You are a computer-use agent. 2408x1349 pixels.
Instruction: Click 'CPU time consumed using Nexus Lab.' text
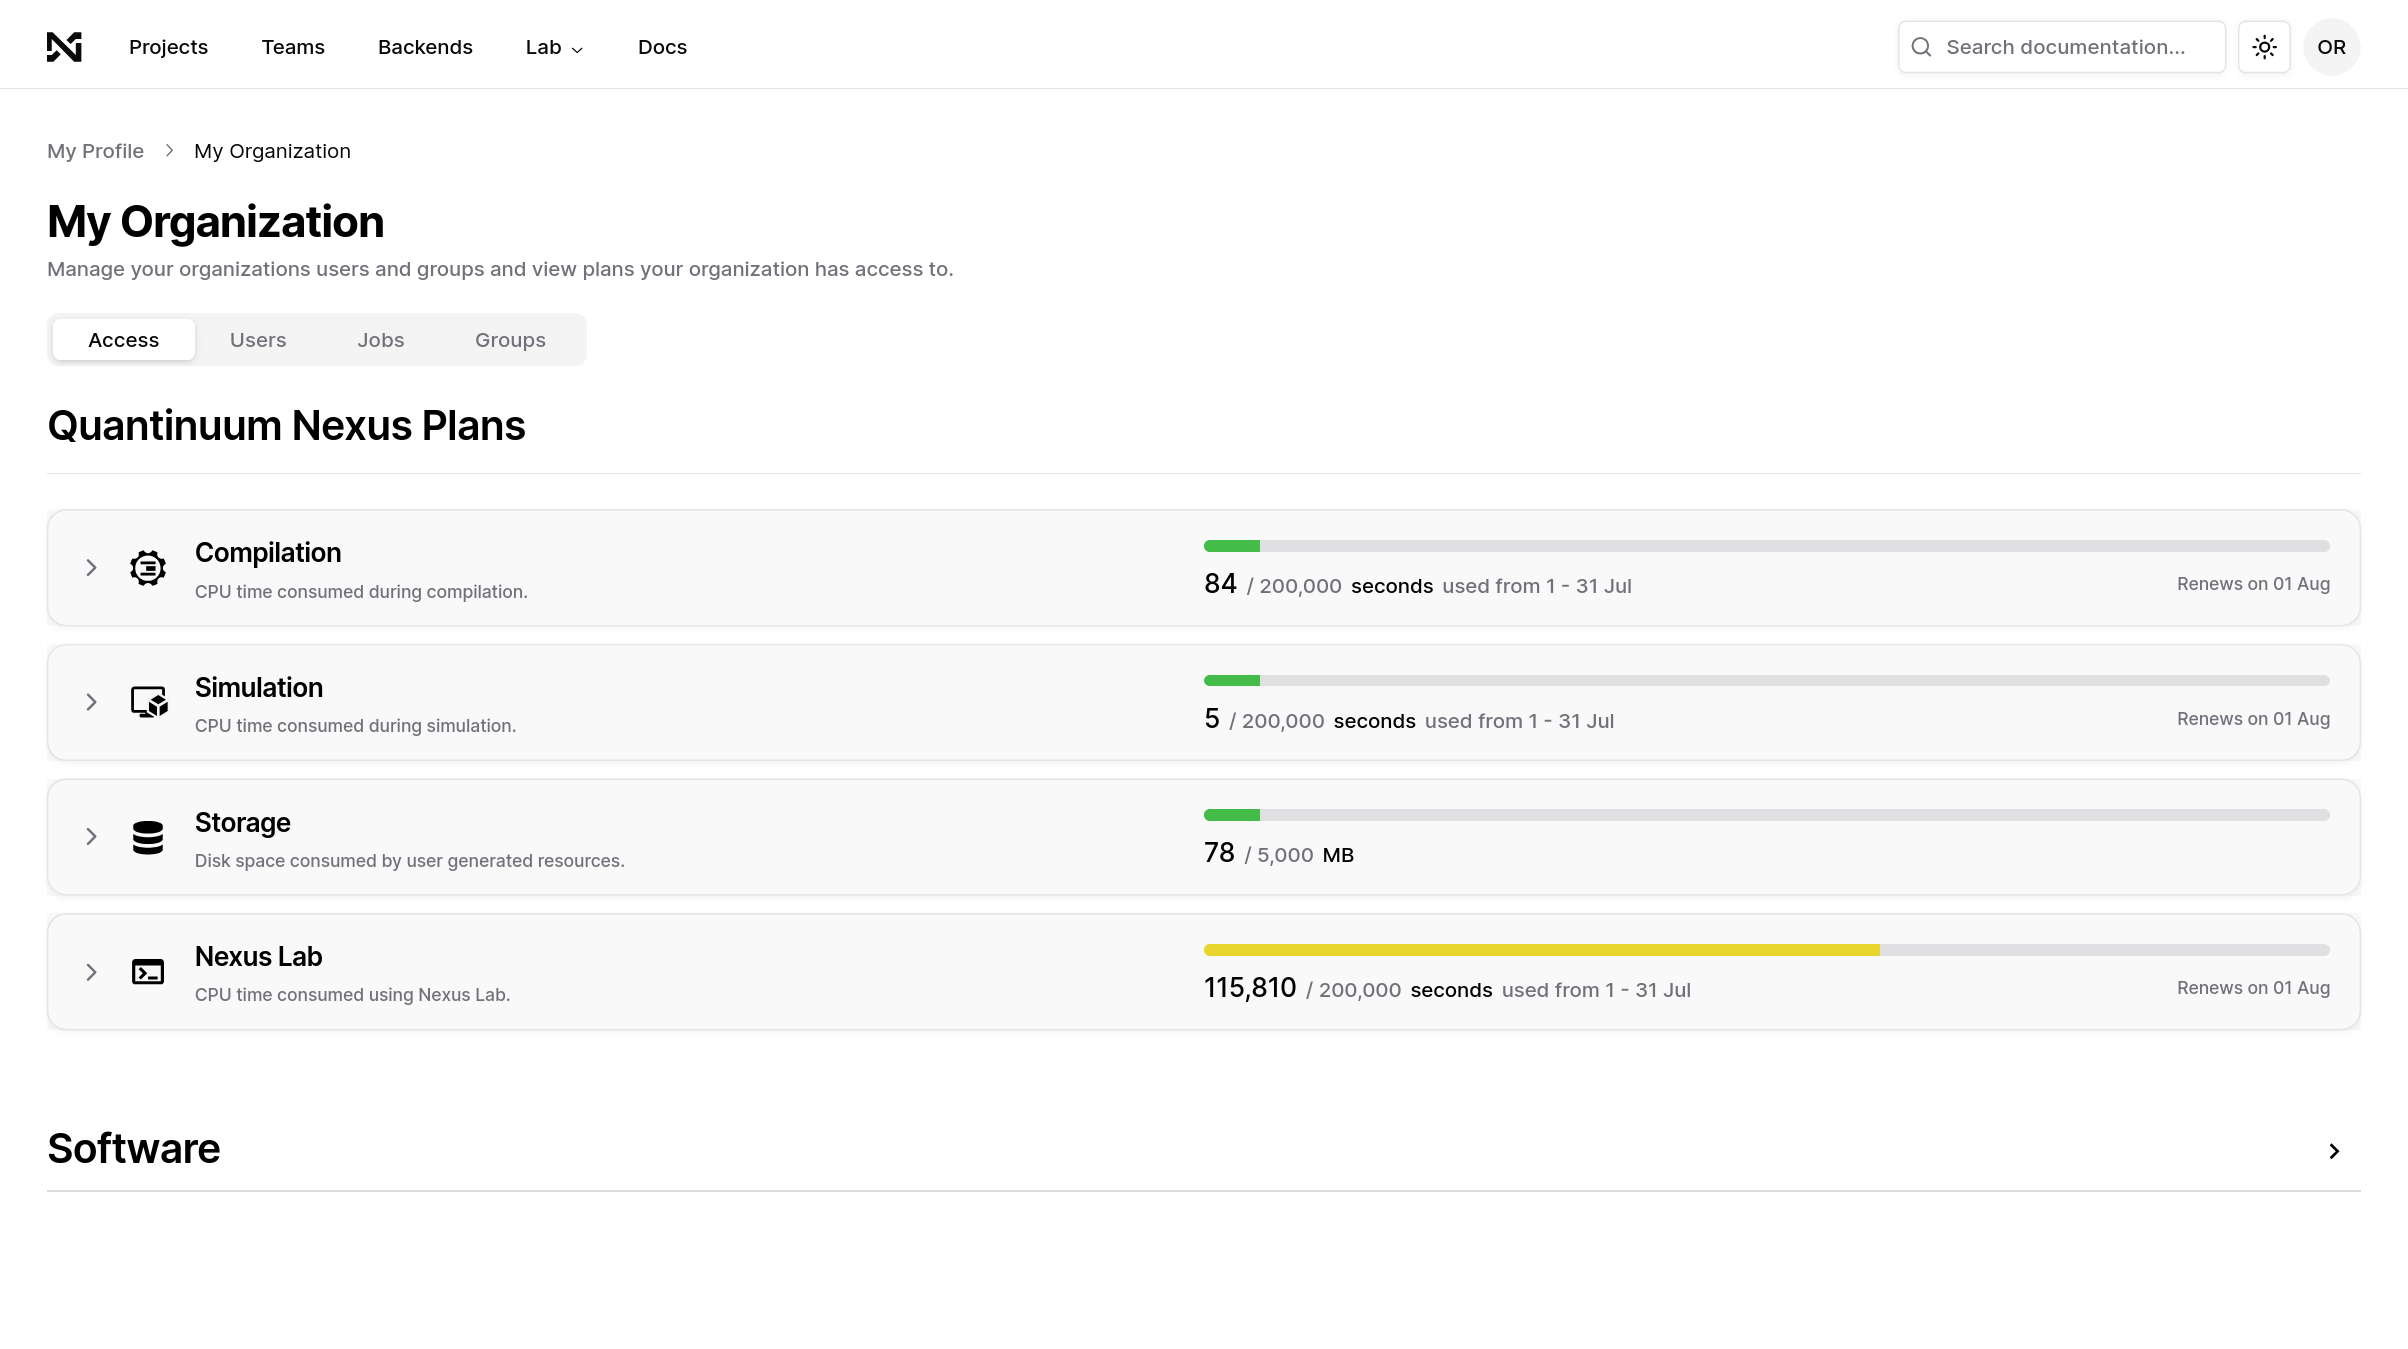[x=352, y=995]
